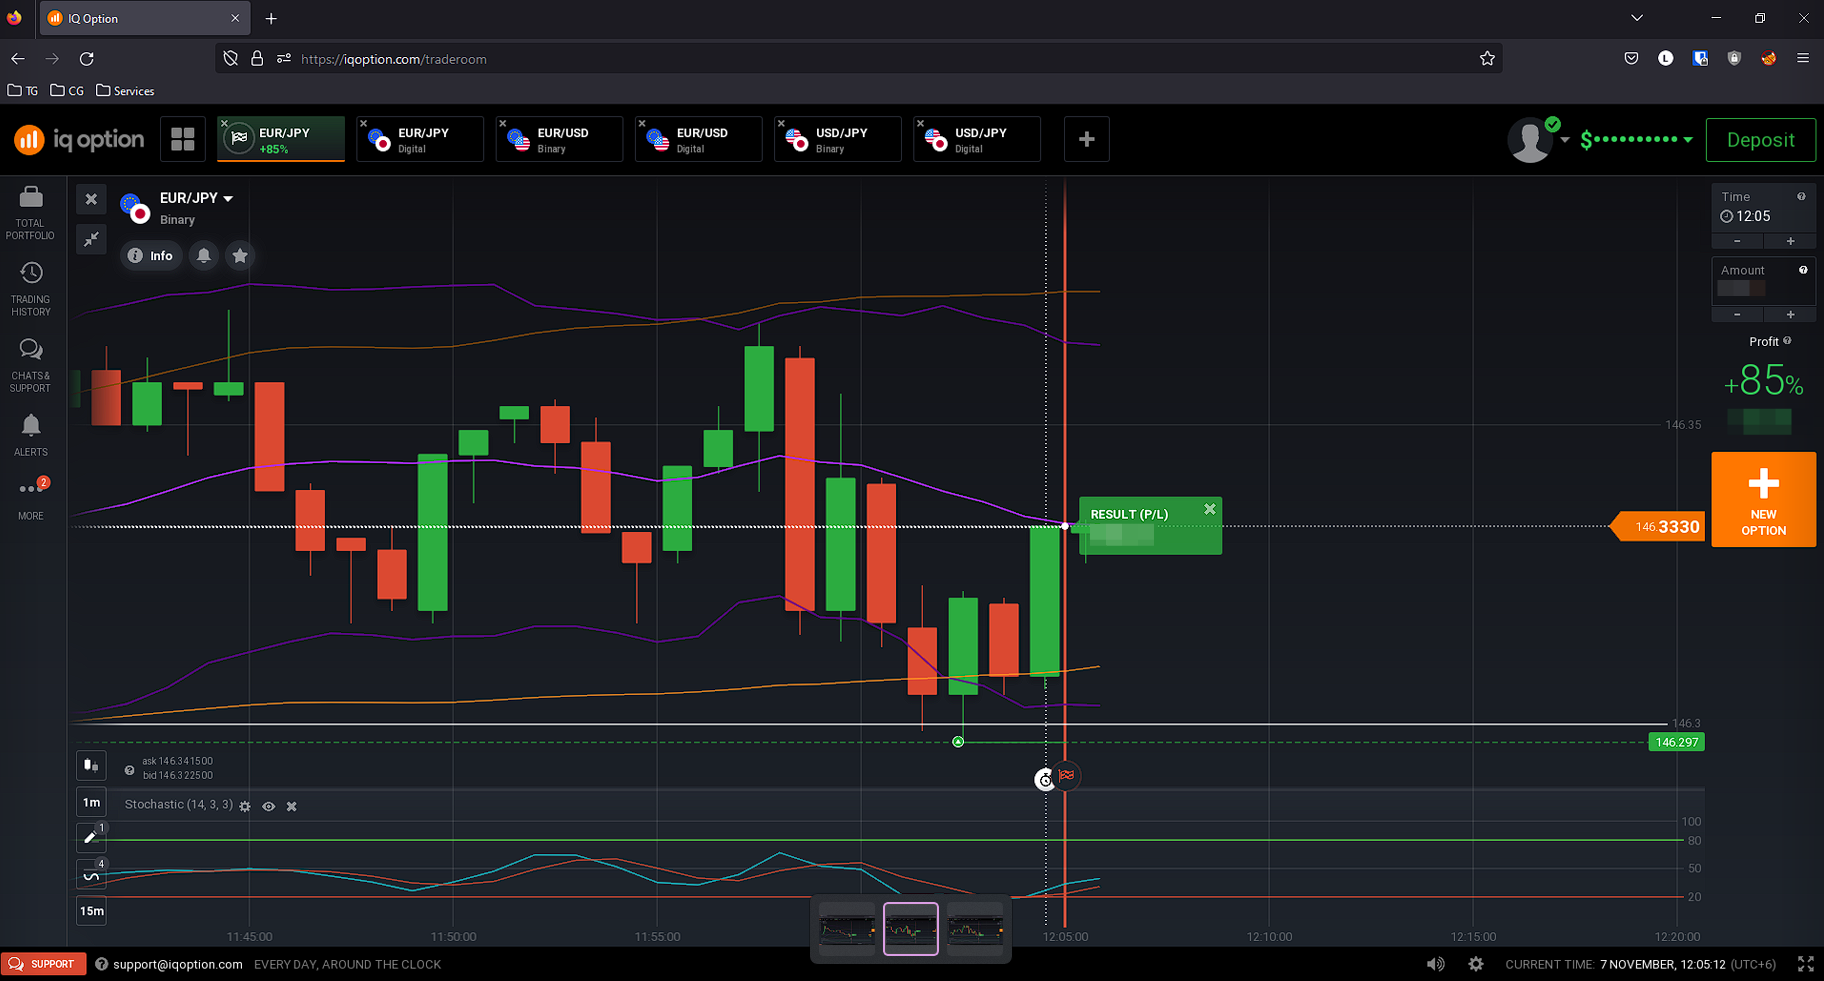1824x981 pixels.
Task: Bookmark this page with the star
Action: coord(1487,59)
